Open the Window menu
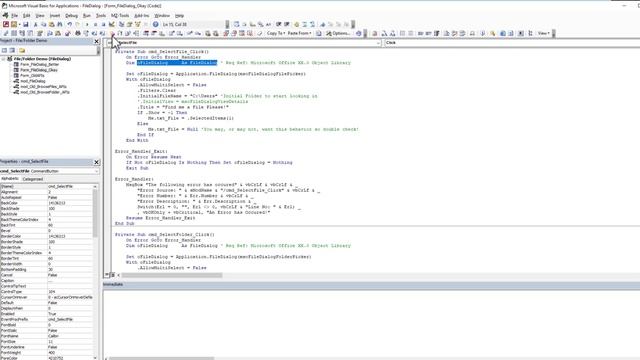The image size is (640, 360). pyautogui.click(x=162, y=16)
